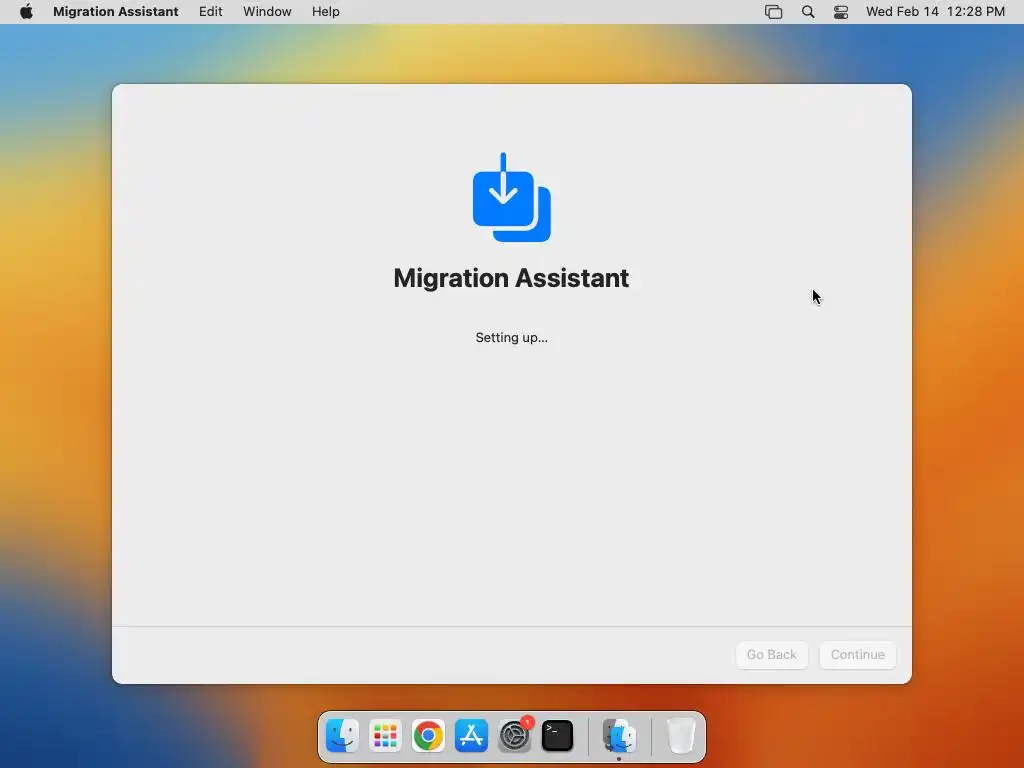Open the Edit menu
The height and width of the screenshot is (768, 1024).
pyautogui.click(x=210, y=12)
